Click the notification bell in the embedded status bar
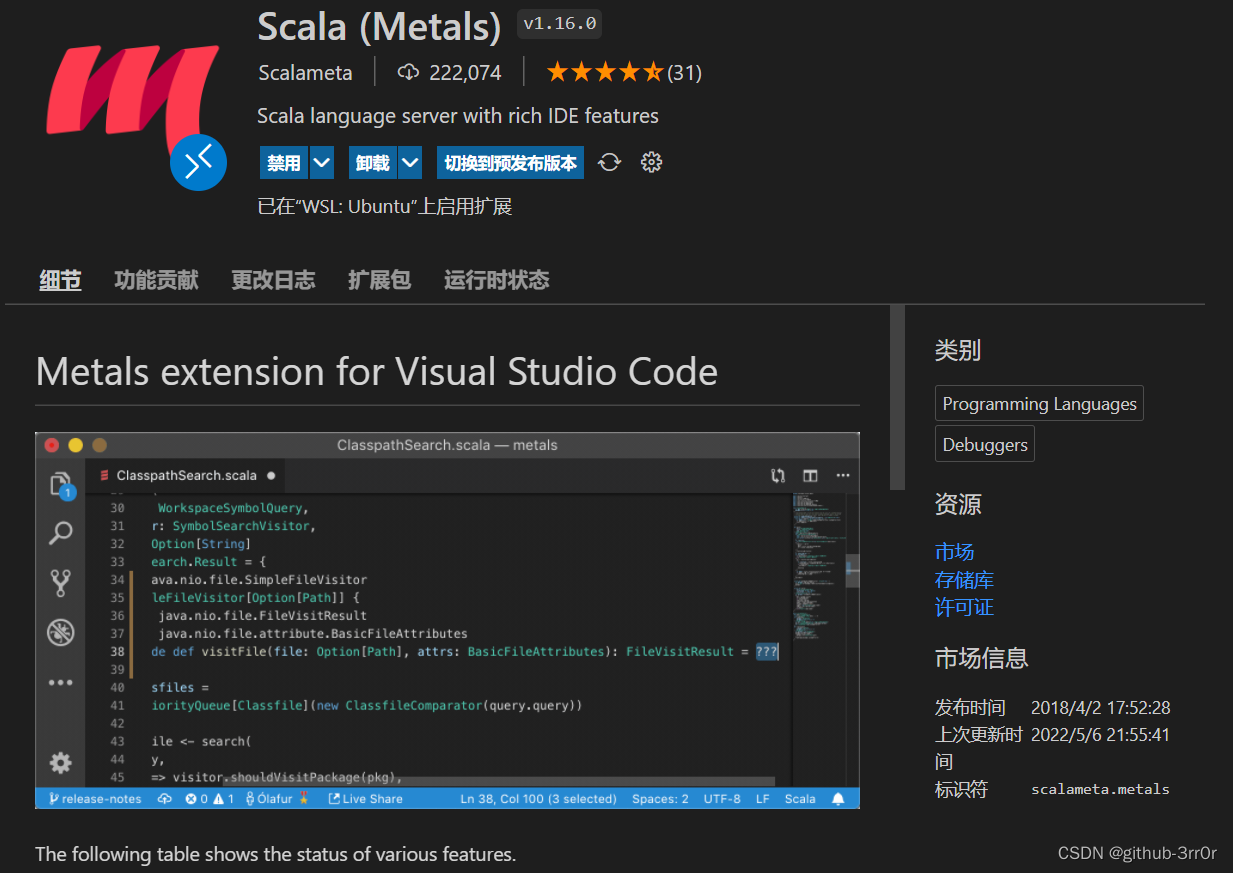The image size is (1233, 873). [838, 799]
